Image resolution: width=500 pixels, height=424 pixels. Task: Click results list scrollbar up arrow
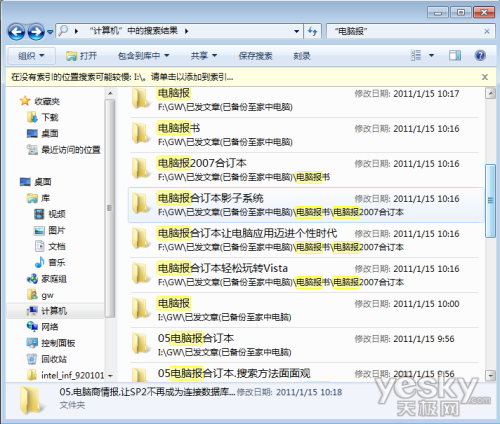pos(490,93)
